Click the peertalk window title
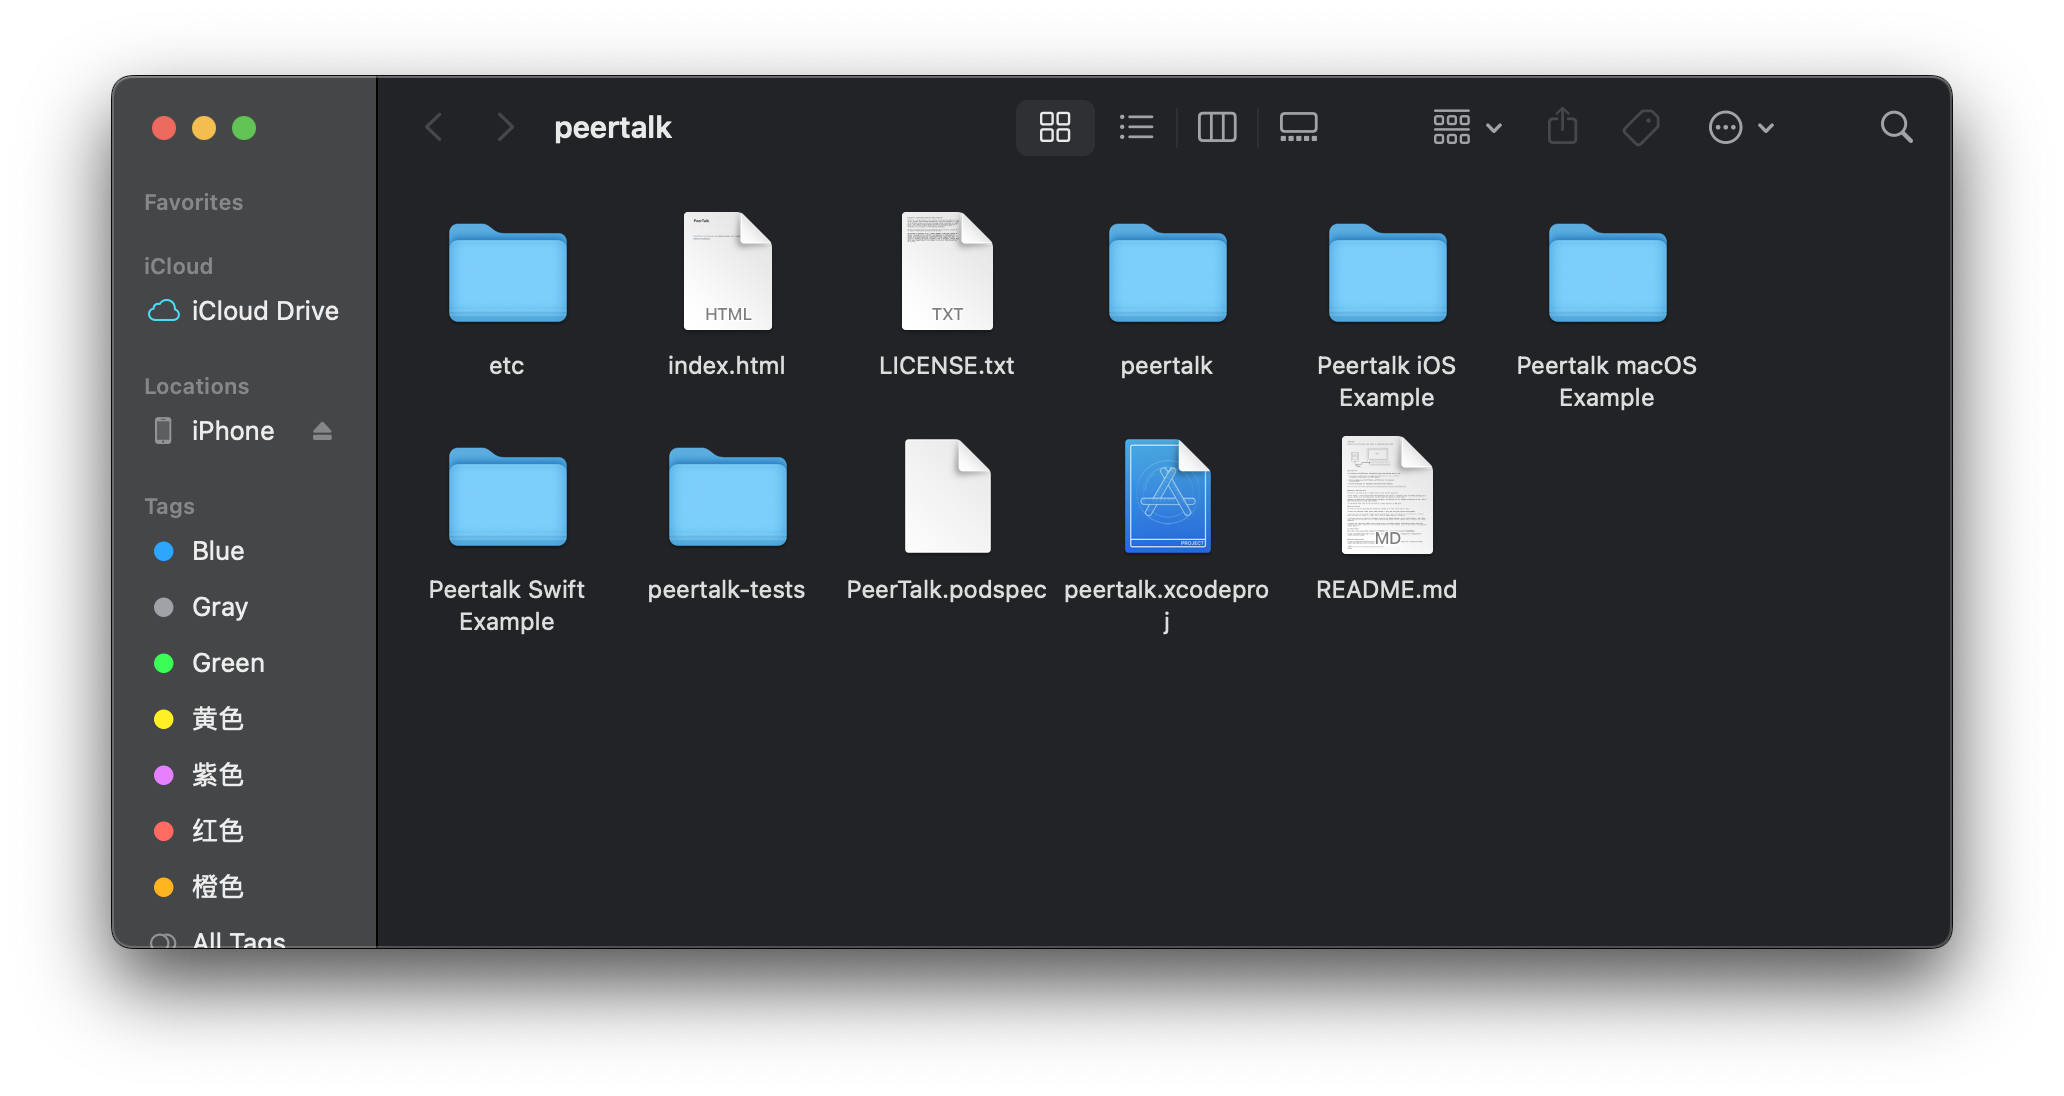The image size is (2064, 1096). click(x=613, y=127)
